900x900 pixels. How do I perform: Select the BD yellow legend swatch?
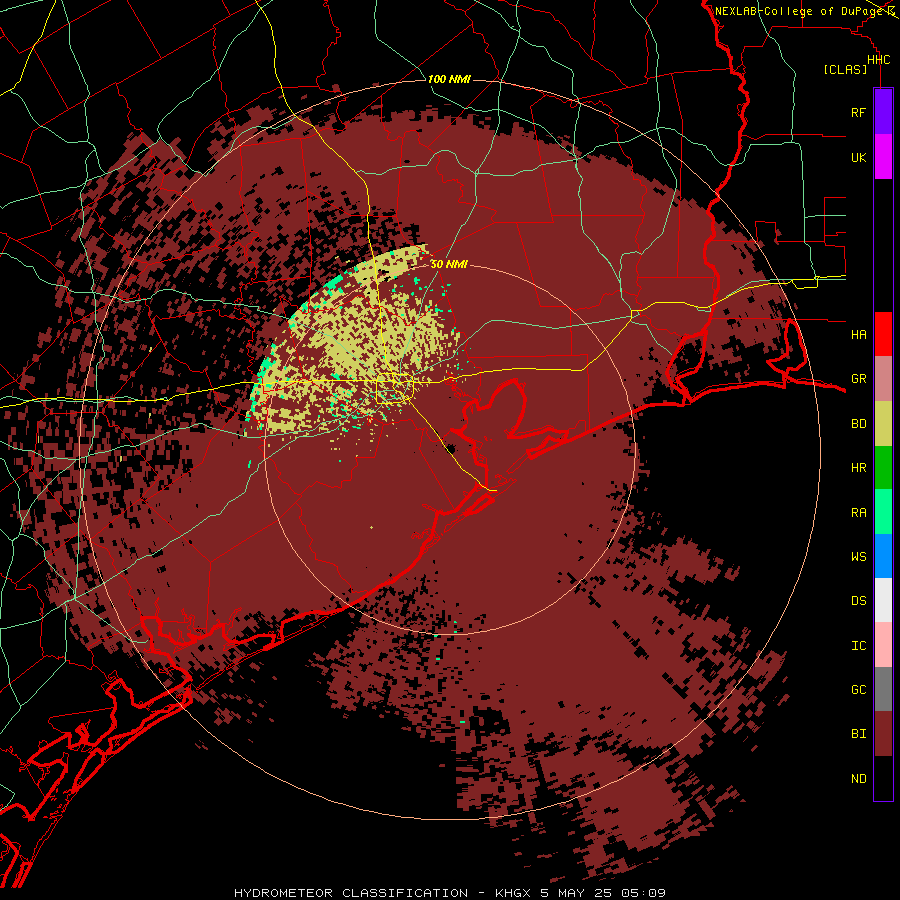pos(883,424)
